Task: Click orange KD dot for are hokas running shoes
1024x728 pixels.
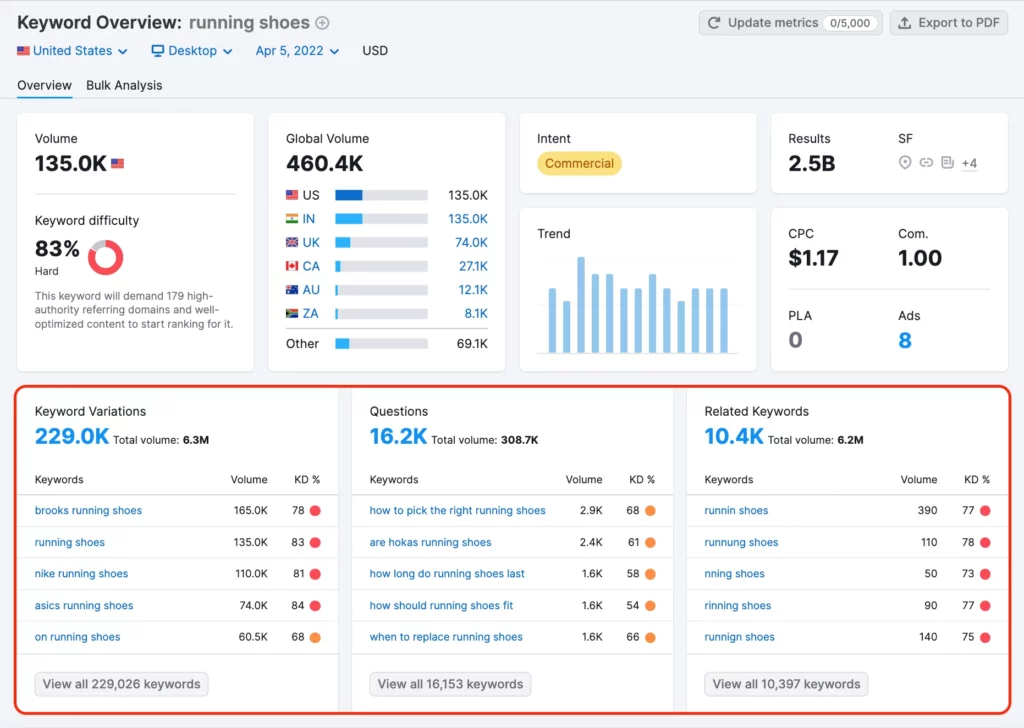Action: 650,543
